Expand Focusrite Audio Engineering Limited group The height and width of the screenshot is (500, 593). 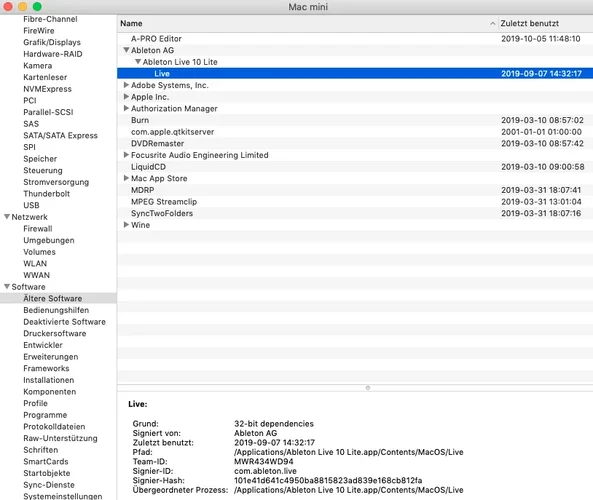tap(126, 155)
